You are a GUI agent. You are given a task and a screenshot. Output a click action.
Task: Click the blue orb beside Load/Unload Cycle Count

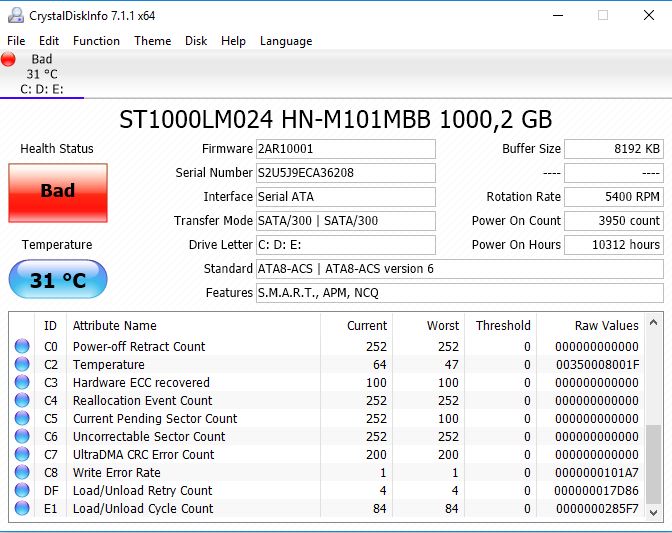click(22, 508)
